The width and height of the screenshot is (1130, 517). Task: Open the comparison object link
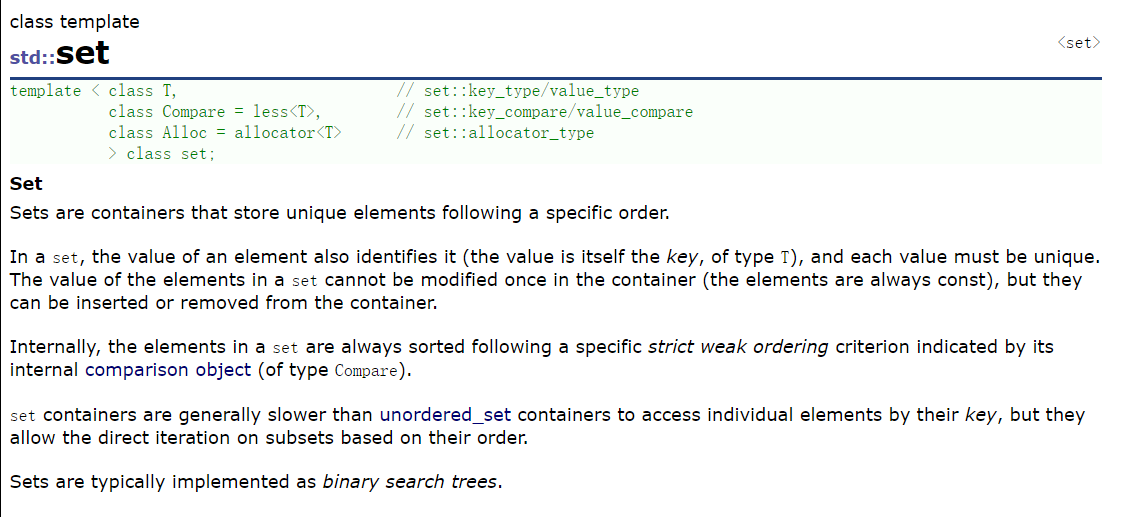pyautogui.click(x=168, y=371)
